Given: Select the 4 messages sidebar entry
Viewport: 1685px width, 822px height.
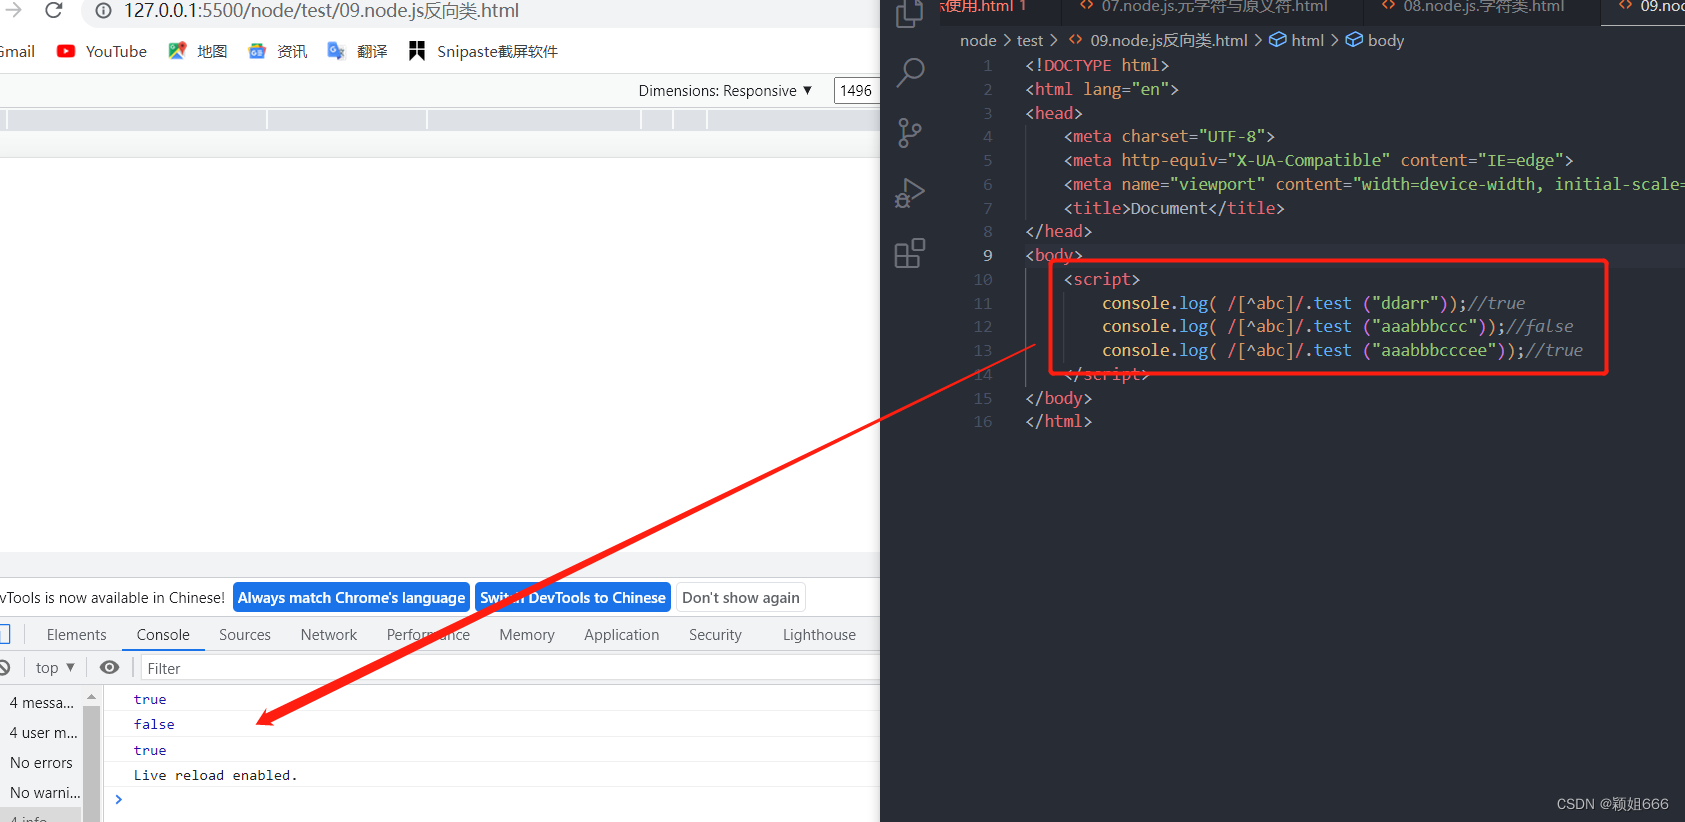Looking at the screenshot, I should [41, 703].
